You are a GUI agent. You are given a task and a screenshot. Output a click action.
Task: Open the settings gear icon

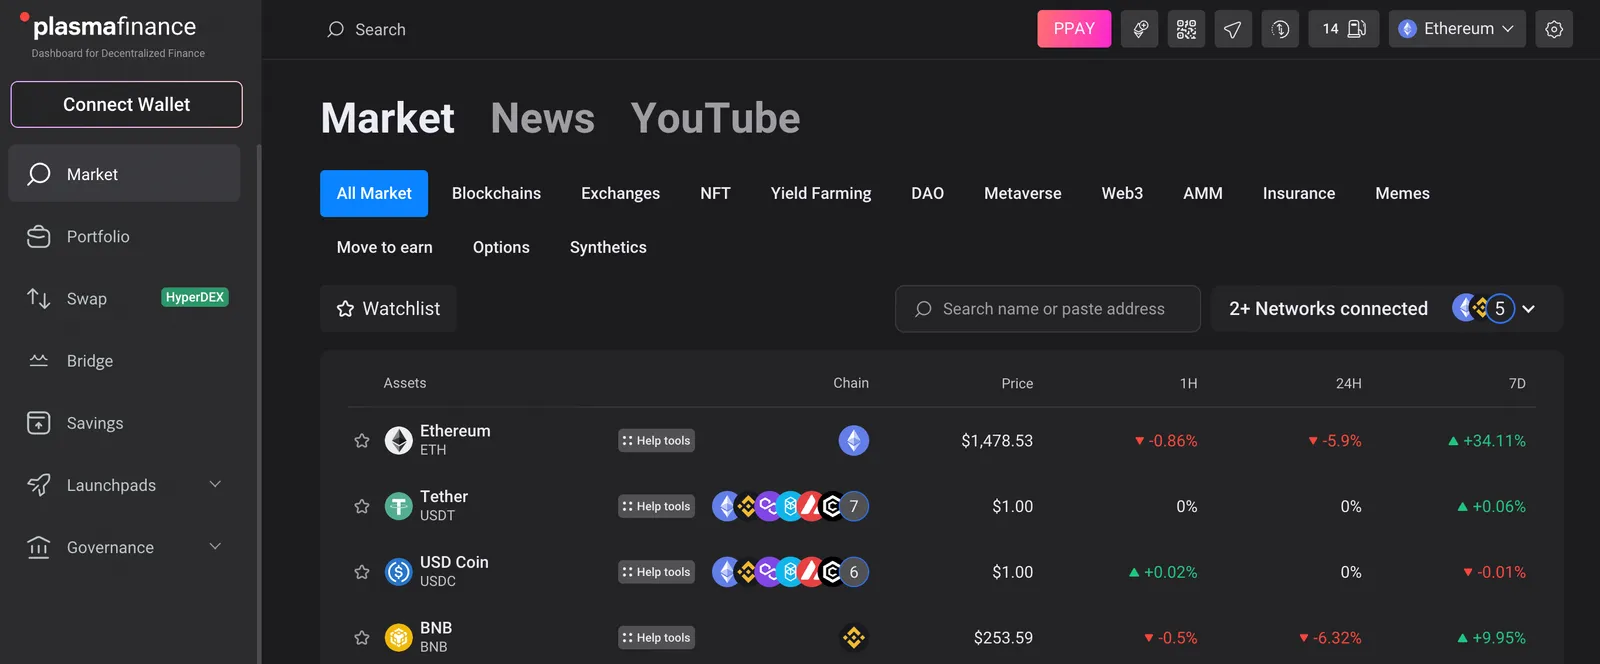[1554, 29]
